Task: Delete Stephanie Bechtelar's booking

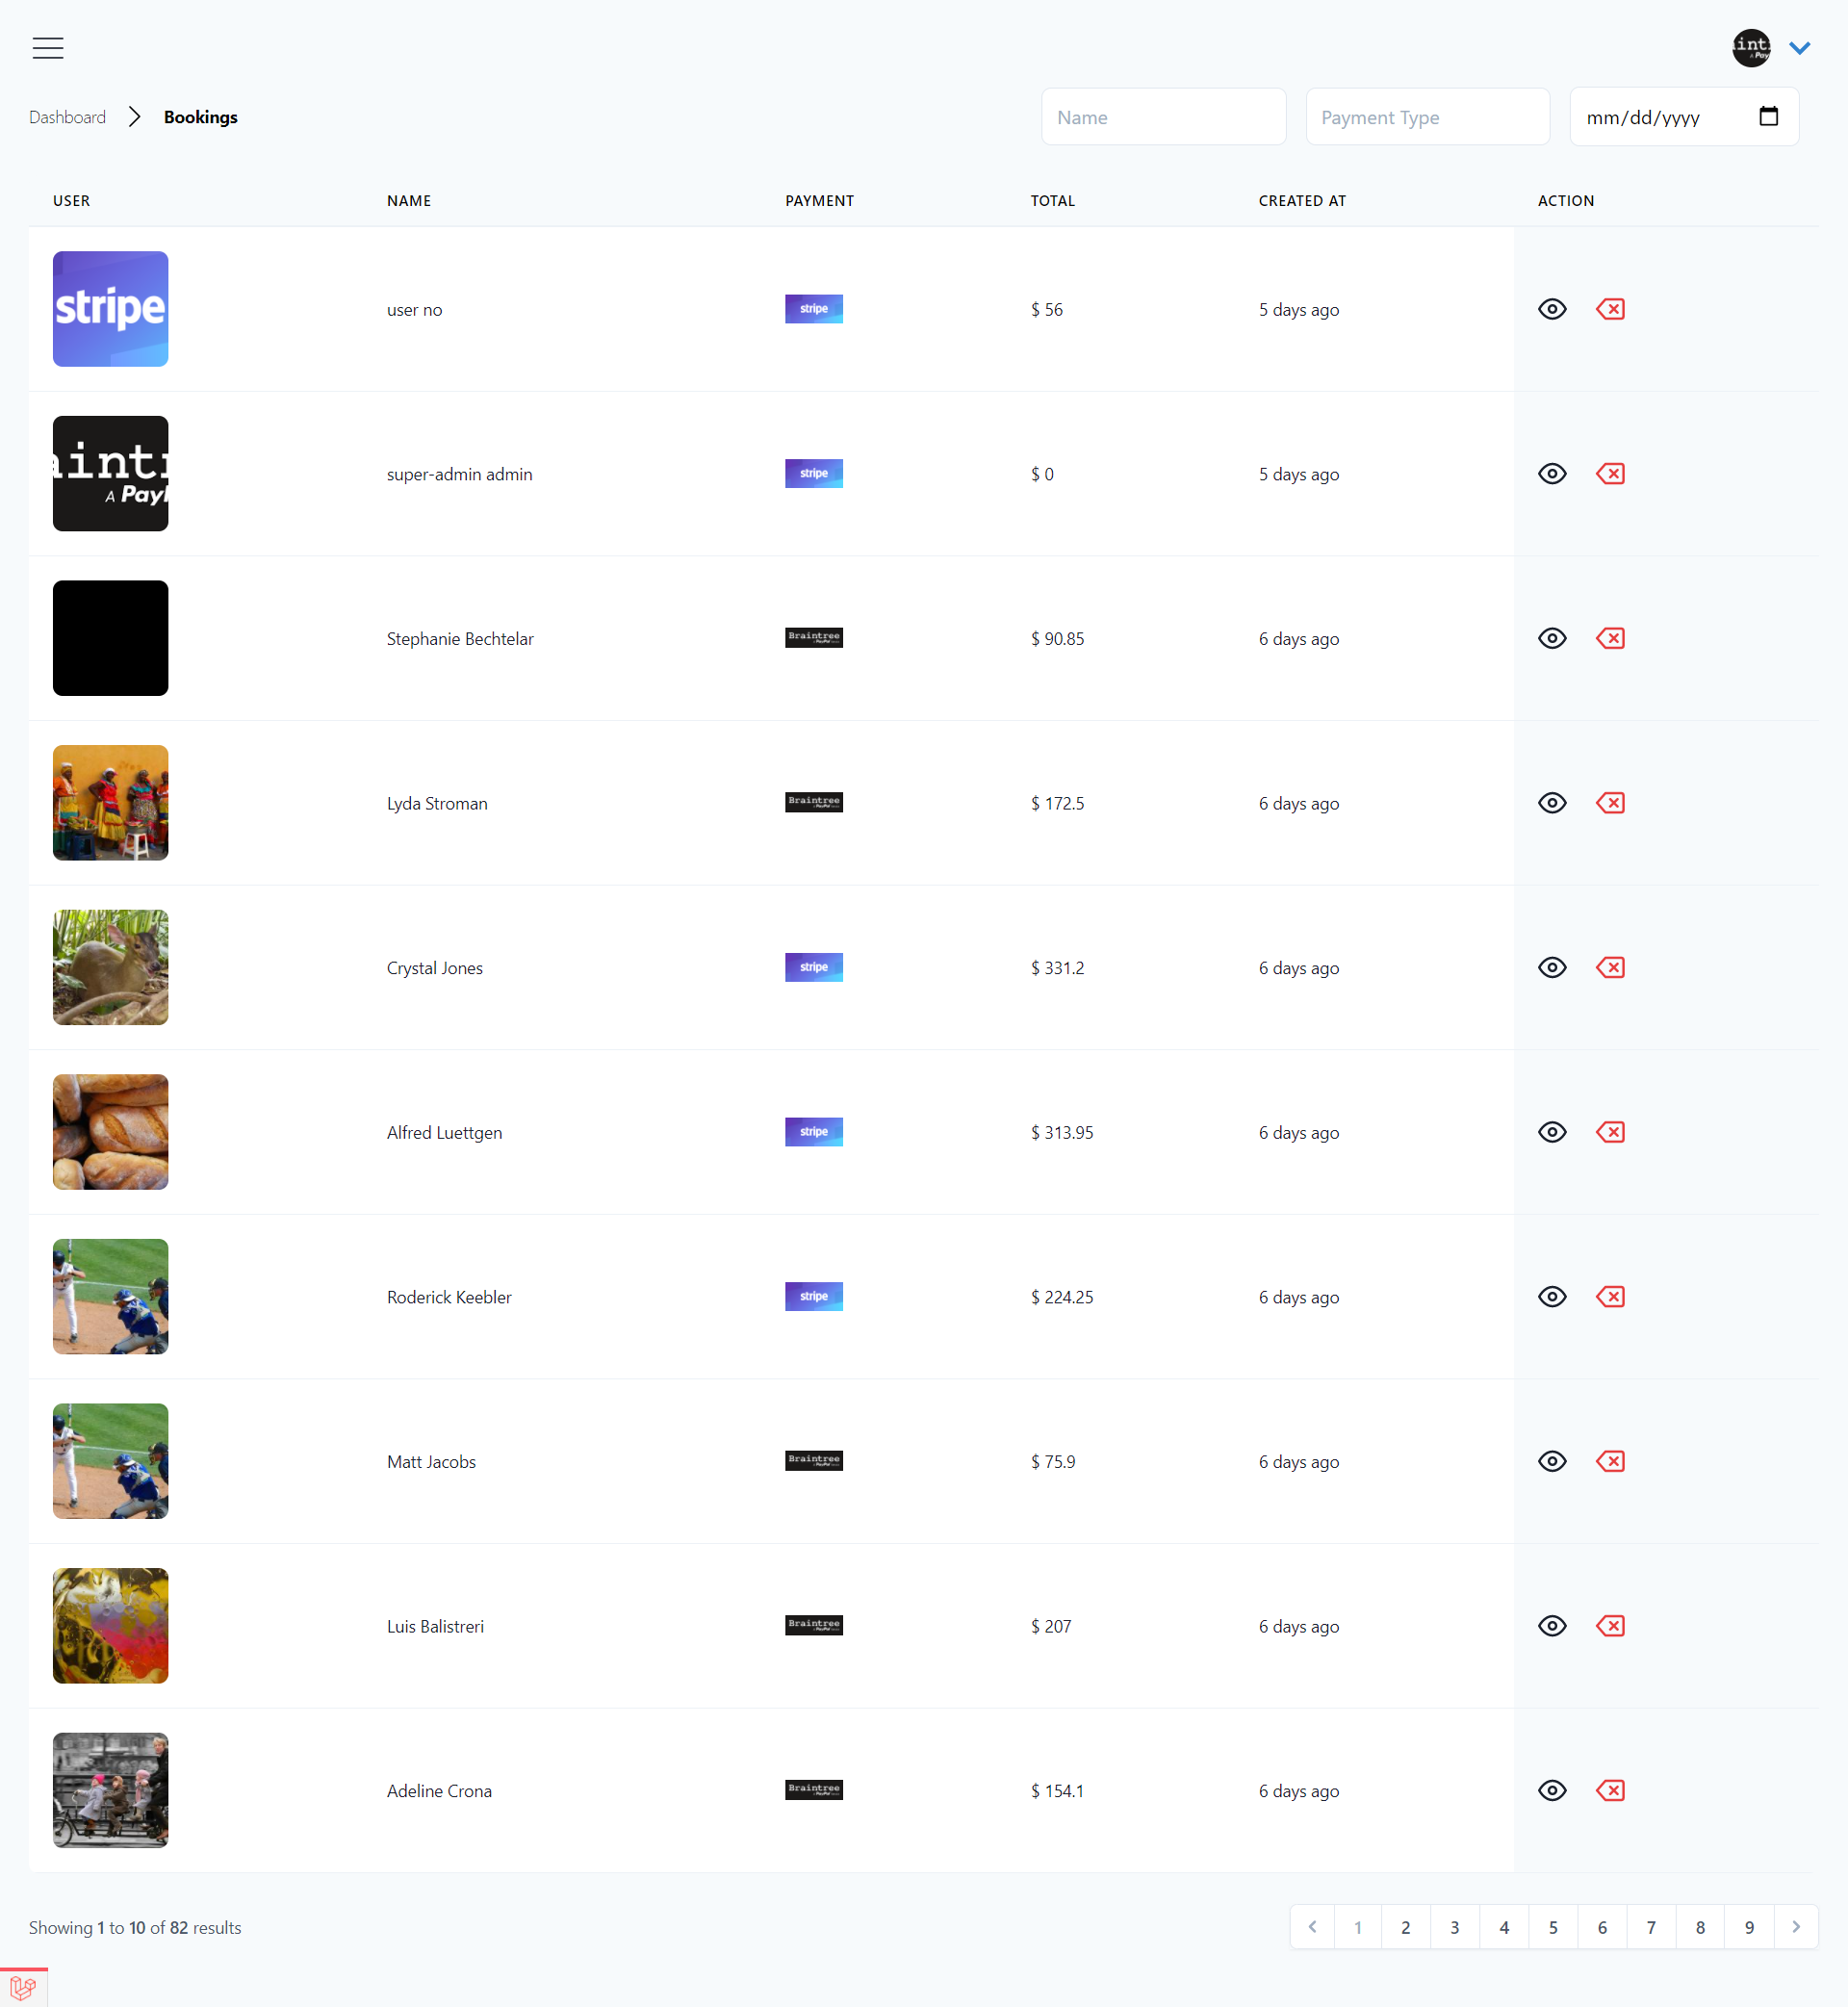Action: click(x=1610, y=638)
